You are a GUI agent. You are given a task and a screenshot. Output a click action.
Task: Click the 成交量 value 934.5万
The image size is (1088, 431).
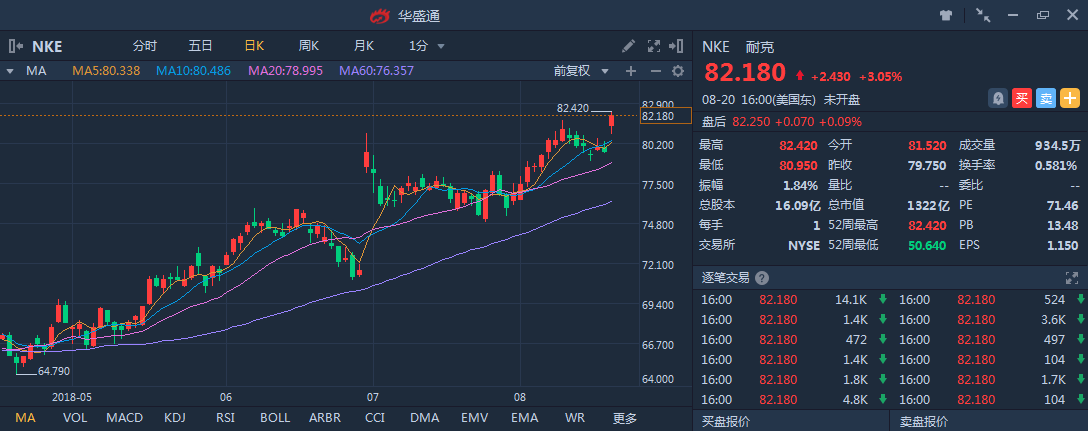pos(1057,146)
